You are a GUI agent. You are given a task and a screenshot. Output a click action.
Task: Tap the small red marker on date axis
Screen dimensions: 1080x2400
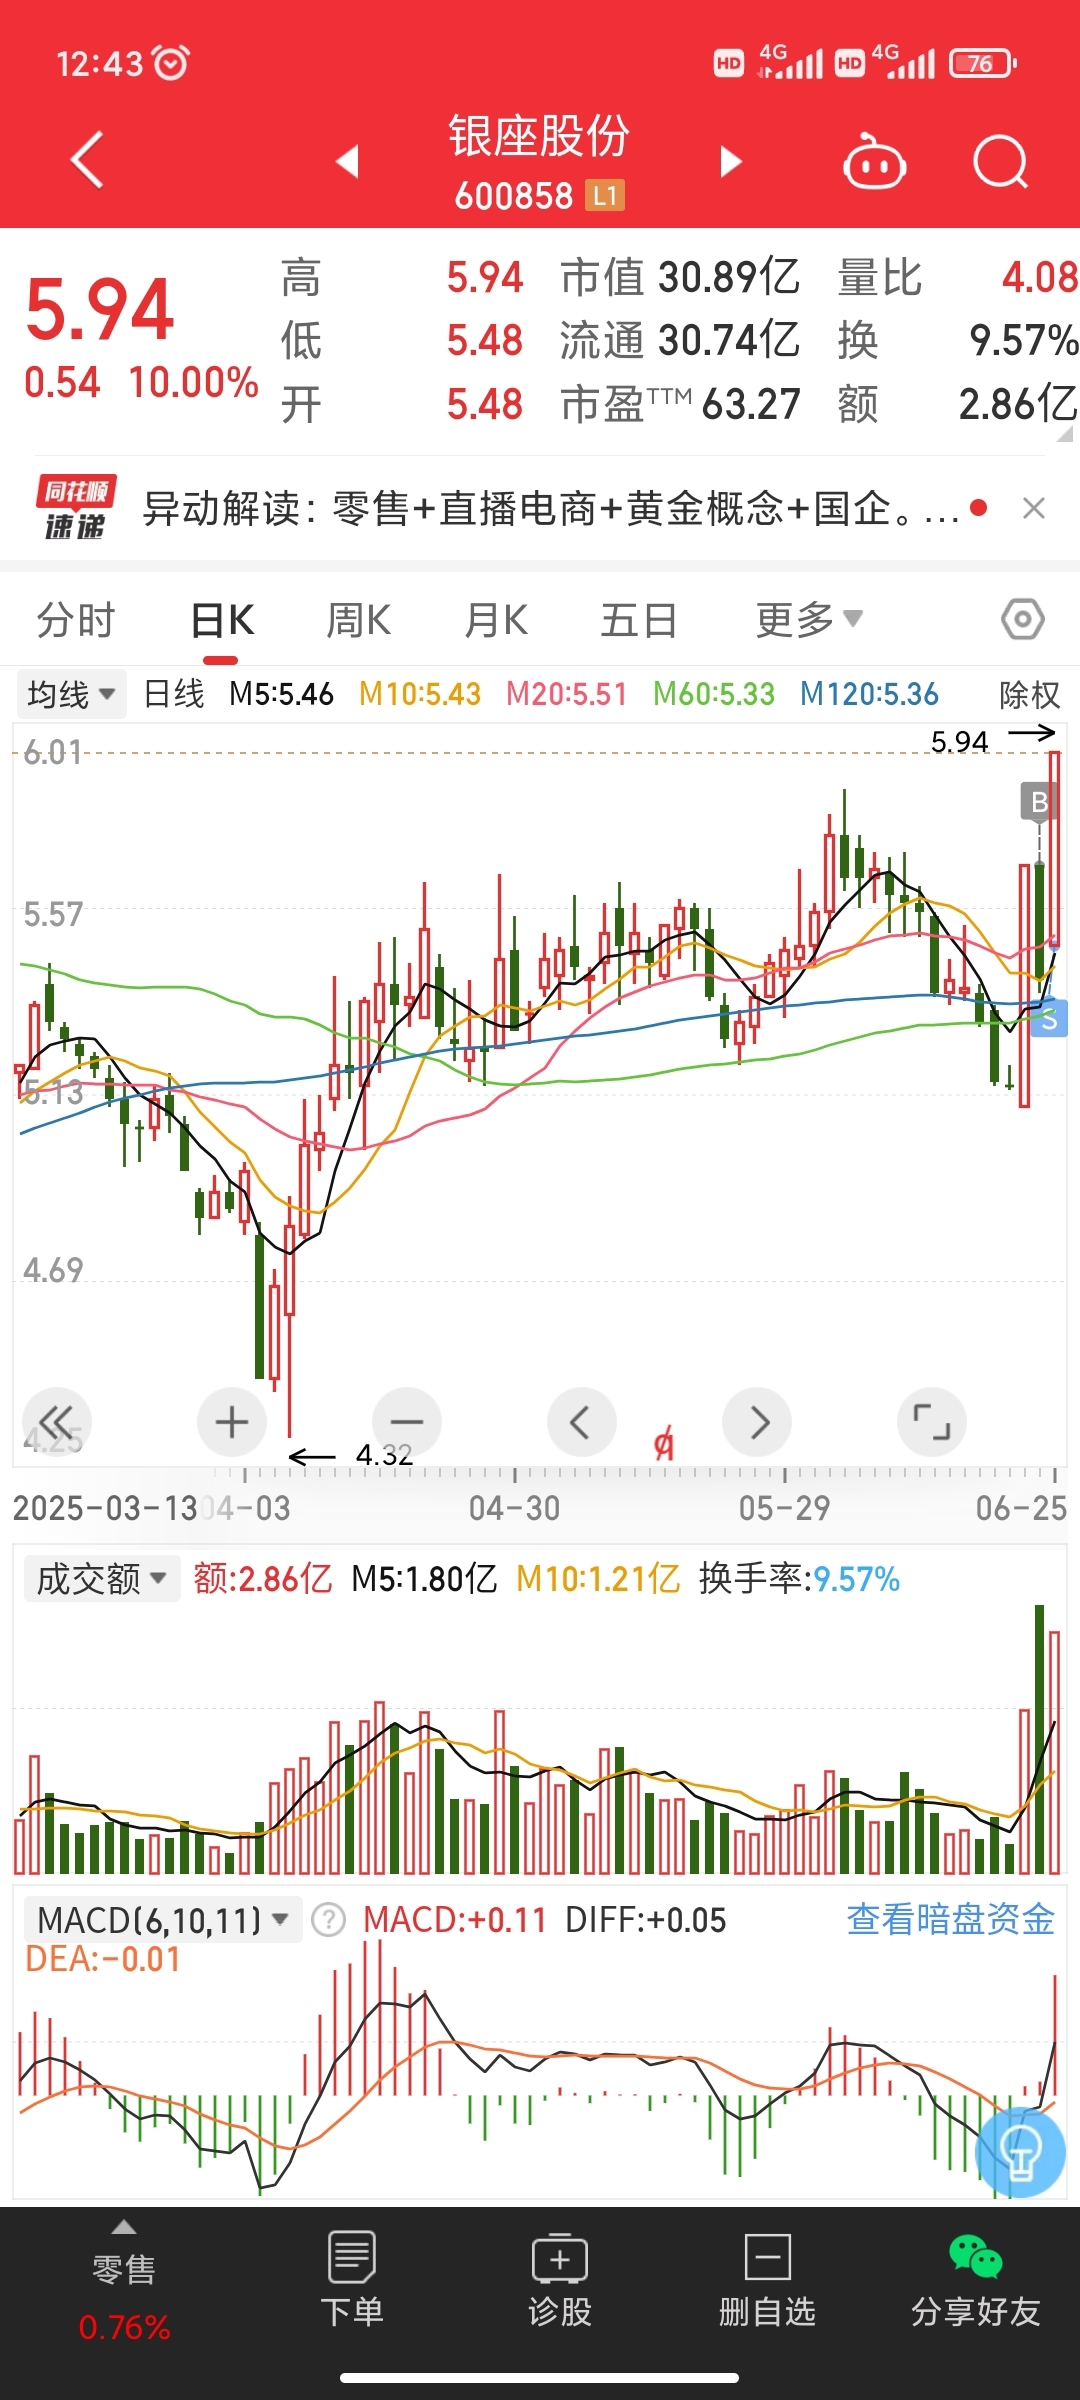664,1445
